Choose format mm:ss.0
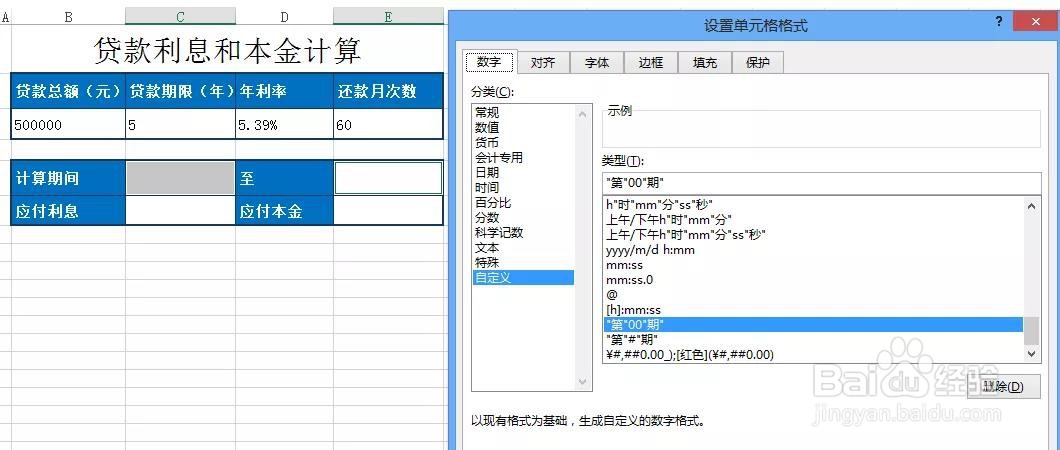This screenshot has width=1060, height=450. pos(813,280)
